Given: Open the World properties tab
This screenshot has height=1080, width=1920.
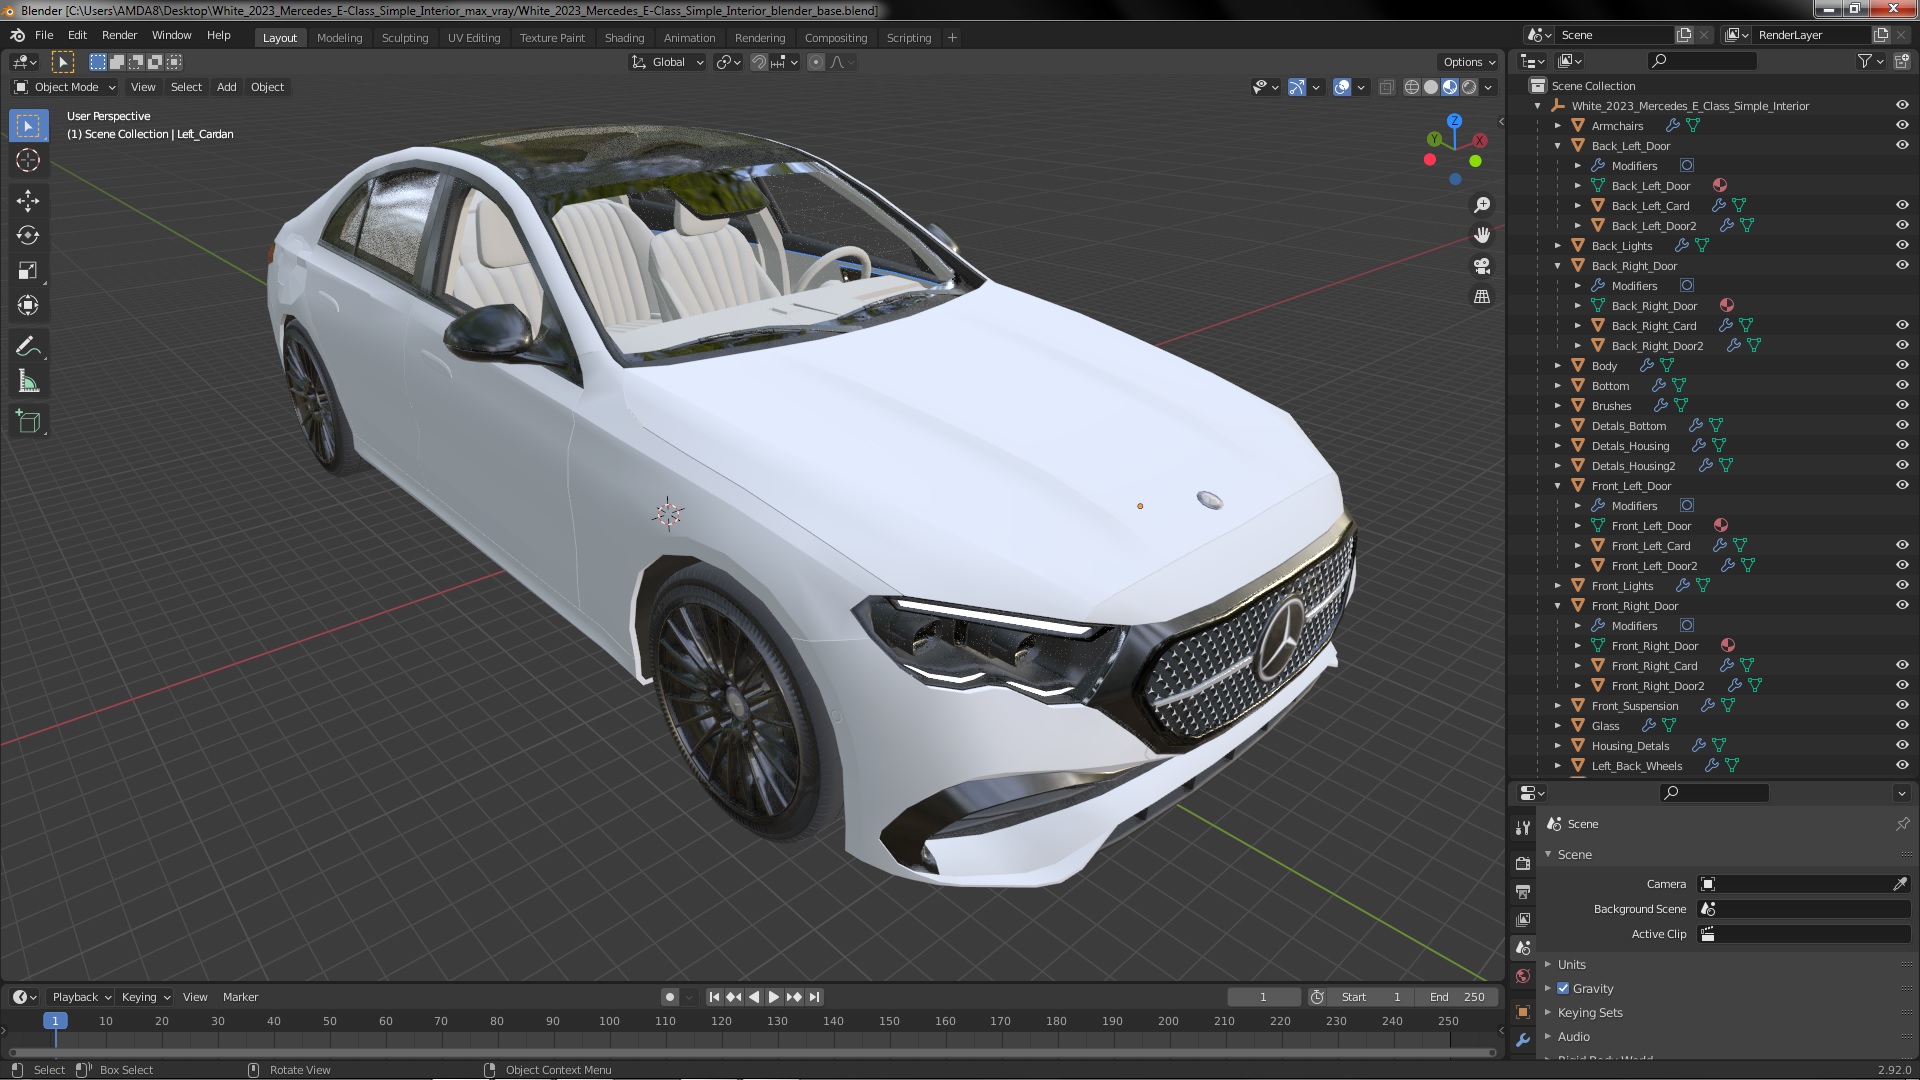Looking at the screenshot, I should click(1523, 976).
